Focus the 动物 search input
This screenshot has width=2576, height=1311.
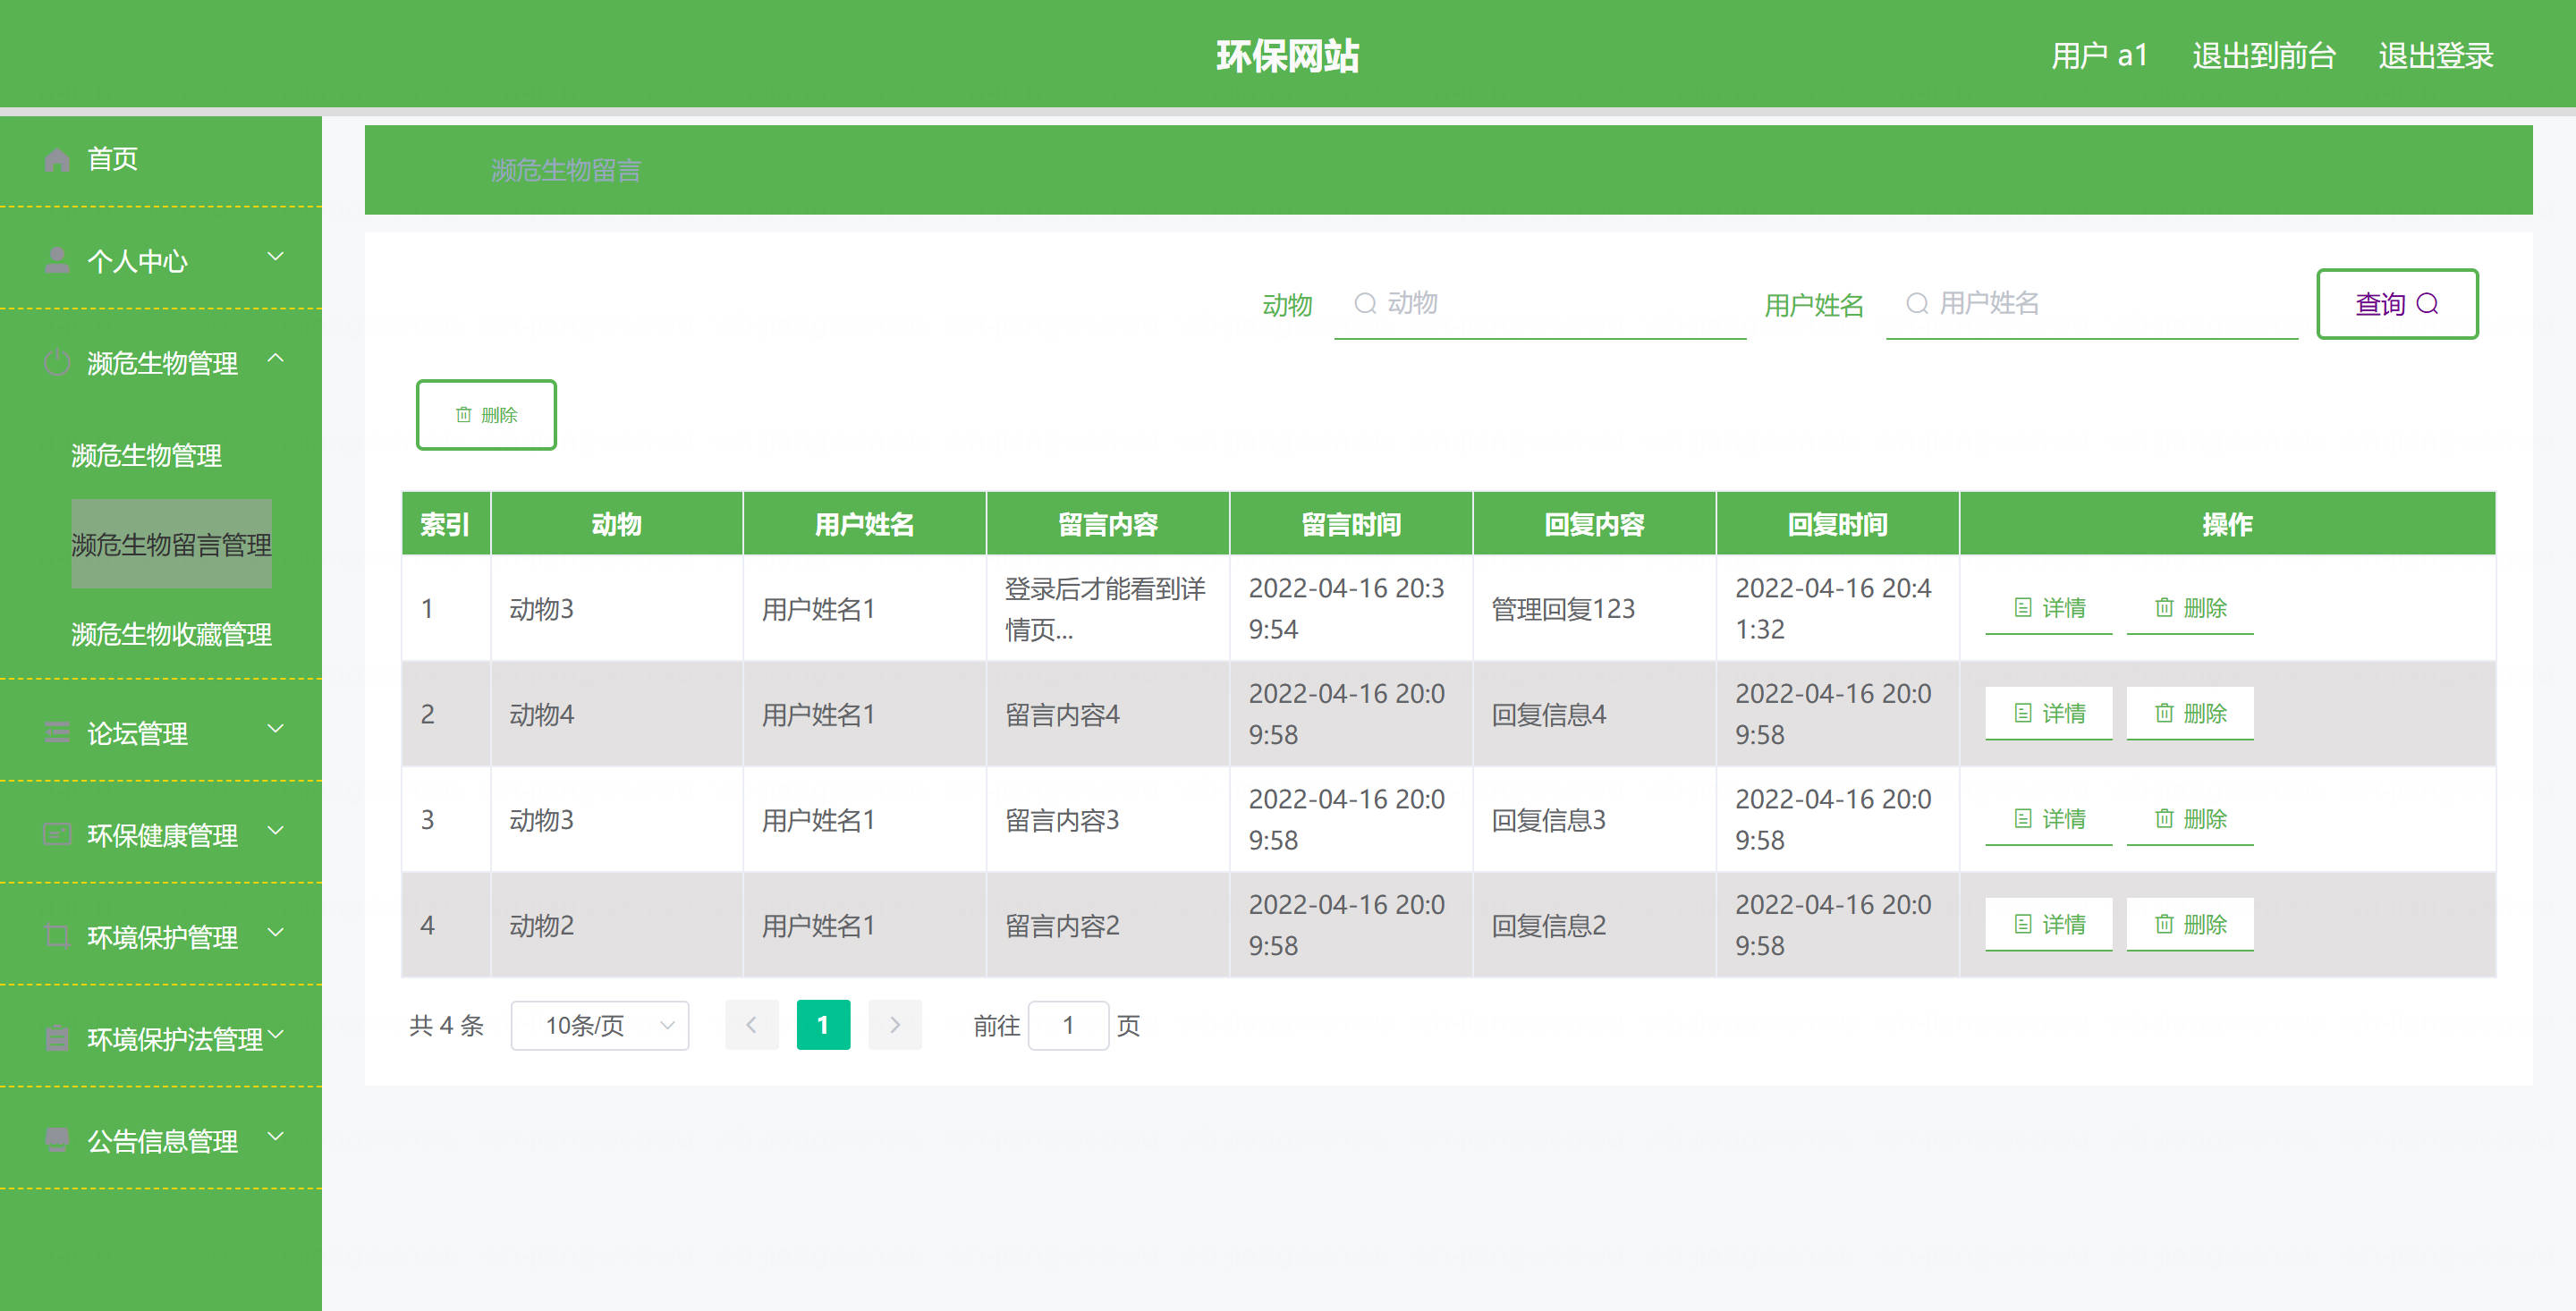1540,304
